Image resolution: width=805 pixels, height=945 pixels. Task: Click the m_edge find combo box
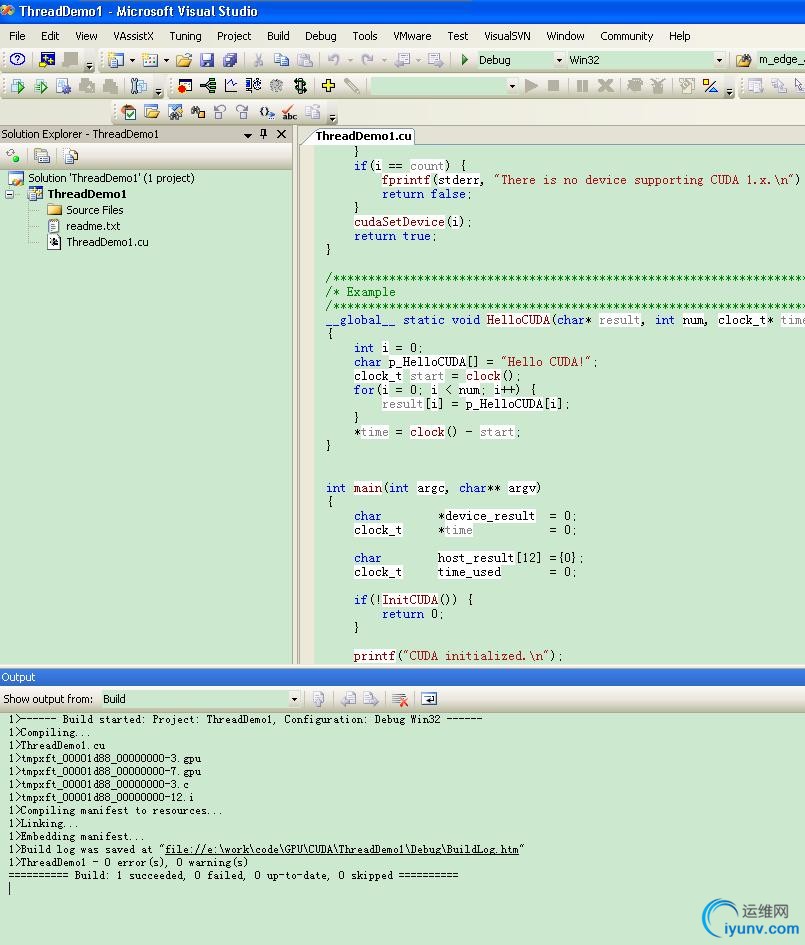780,59
